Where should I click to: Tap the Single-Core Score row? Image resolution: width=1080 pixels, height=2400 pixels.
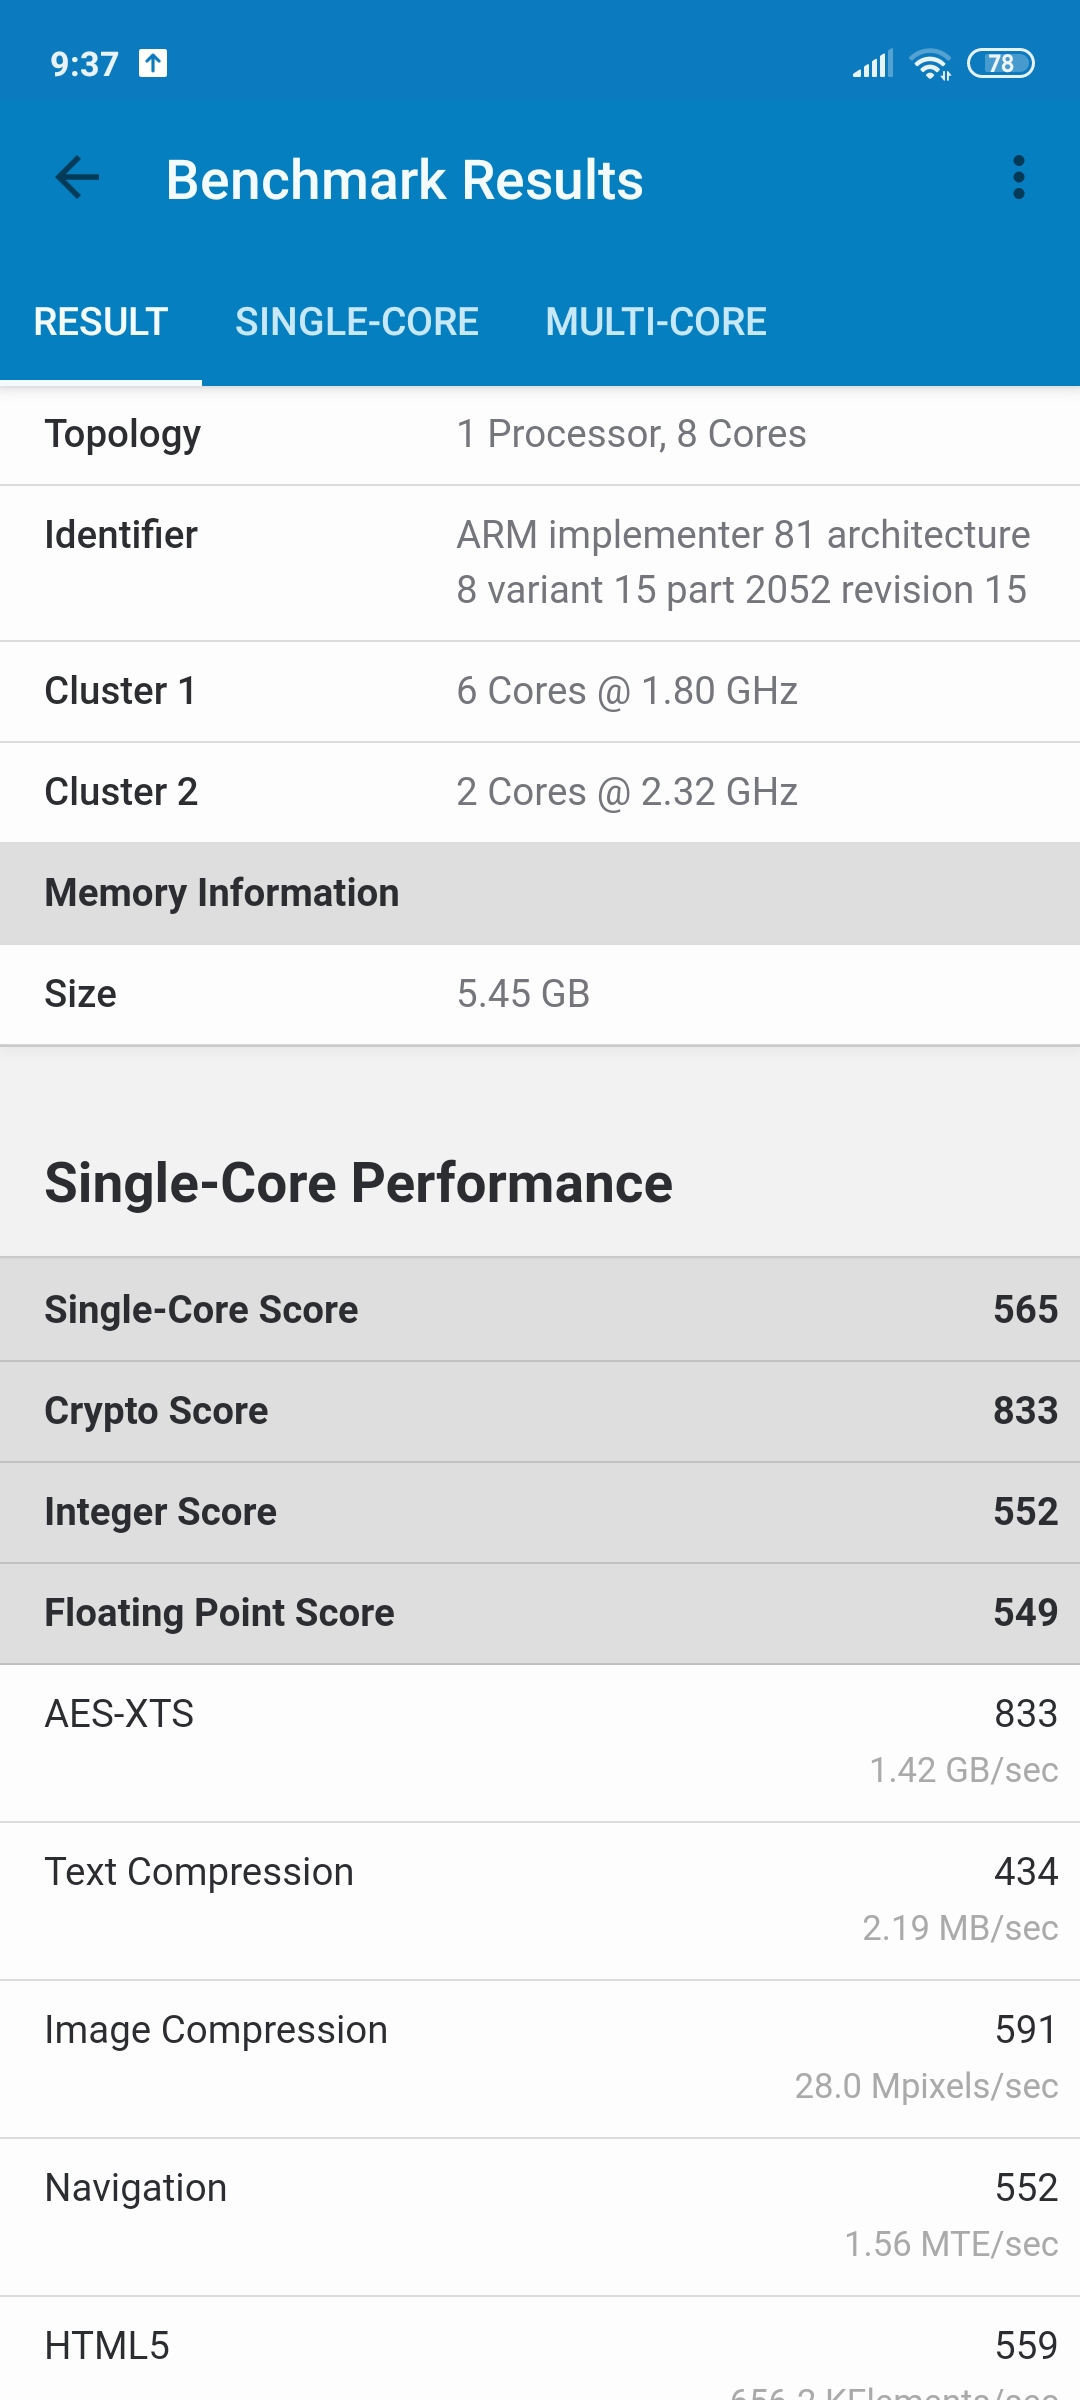pyautogui.click(x=540, y=1310)
